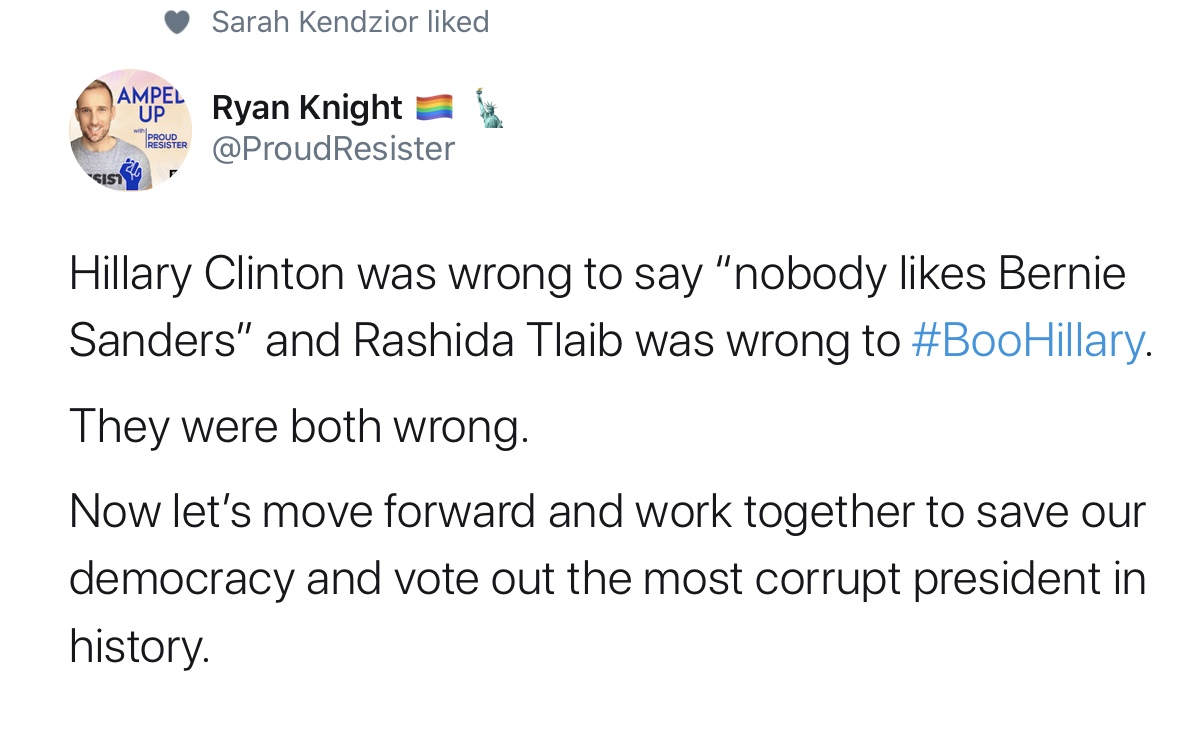Click the blue raised fist in avatar
Image resolution: width=1198 pixels, height=746 pixels.
click(131, 174)
